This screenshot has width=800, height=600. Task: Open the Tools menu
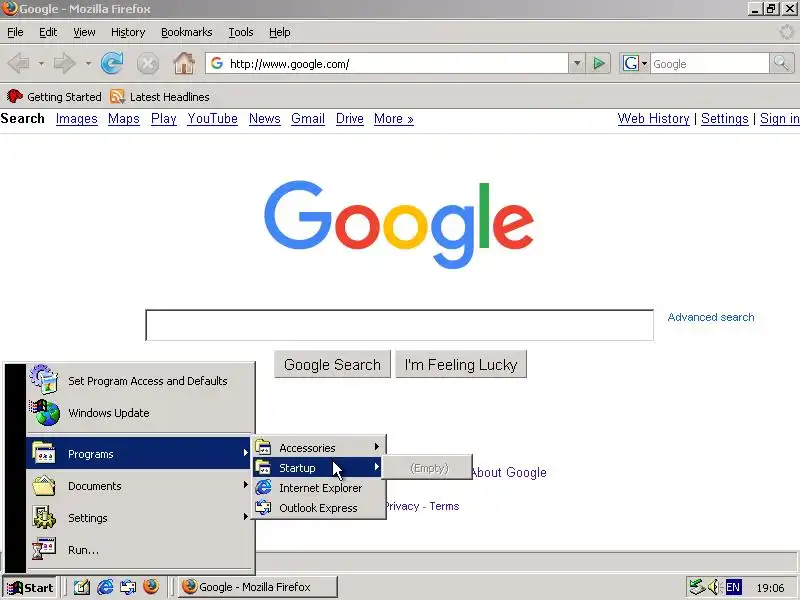coord(241,32)
